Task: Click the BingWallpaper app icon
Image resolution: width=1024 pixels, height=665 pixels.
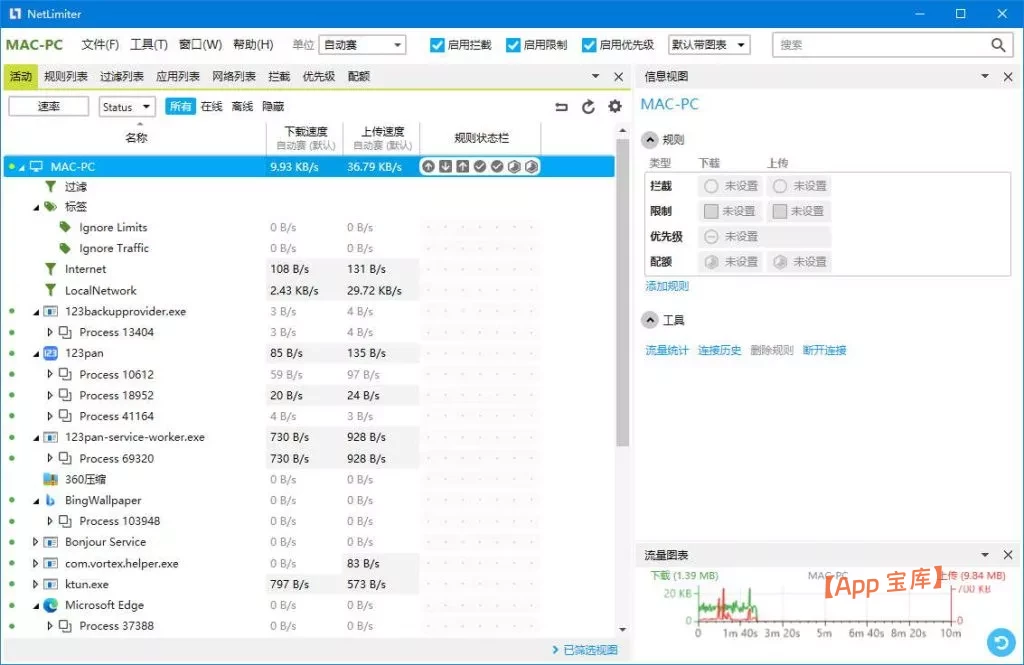Action: (50, 500)
